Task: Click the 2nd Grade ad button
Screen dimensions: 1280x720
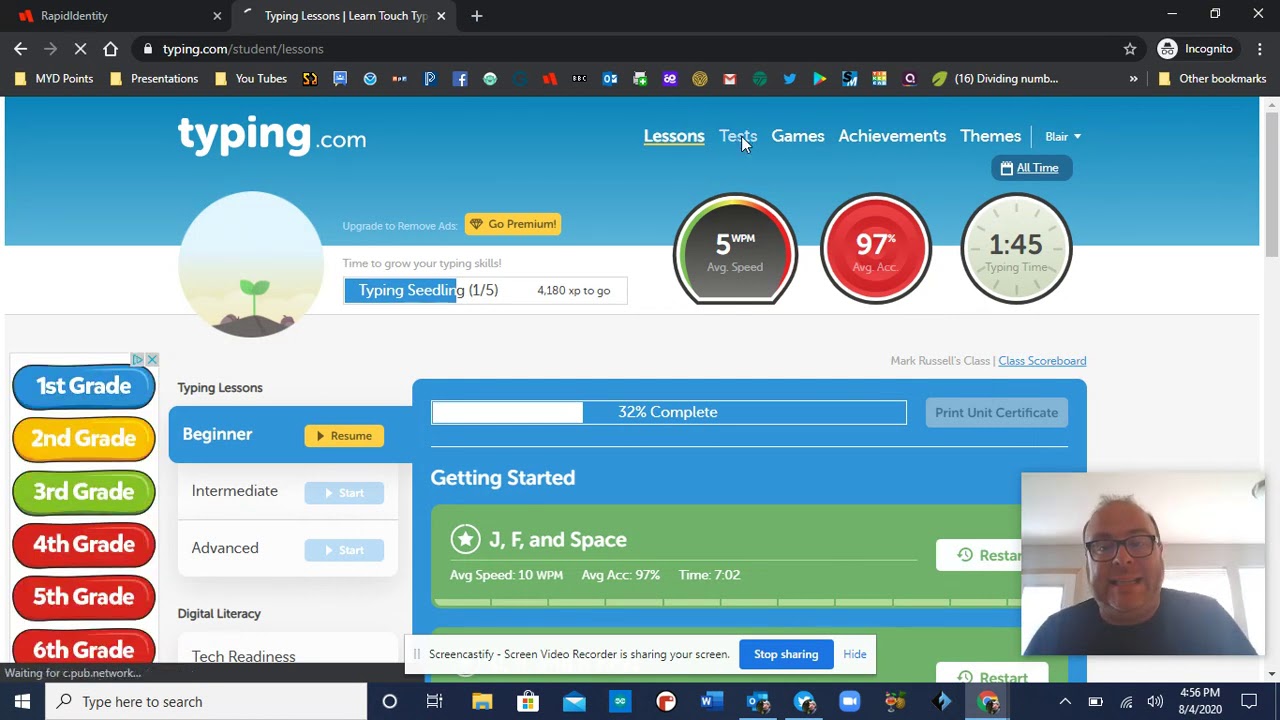Action: coord(84,439)
